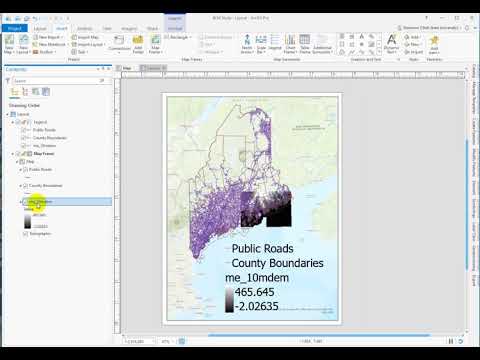Collapse County Boundaries layer symbology
480x360 pixels.
click(21, 185)
